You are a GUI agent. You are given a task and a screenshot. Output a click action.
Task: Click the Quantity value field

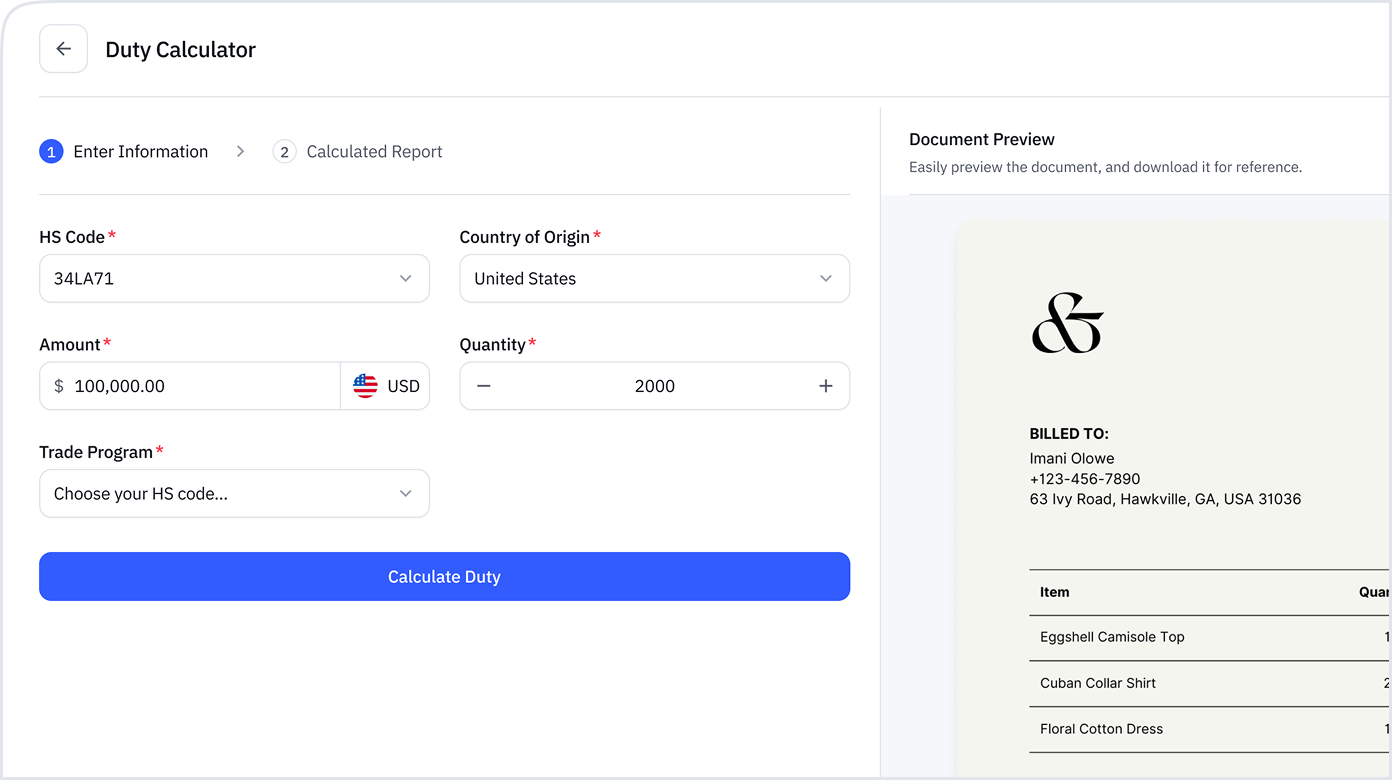click(654, 386)
